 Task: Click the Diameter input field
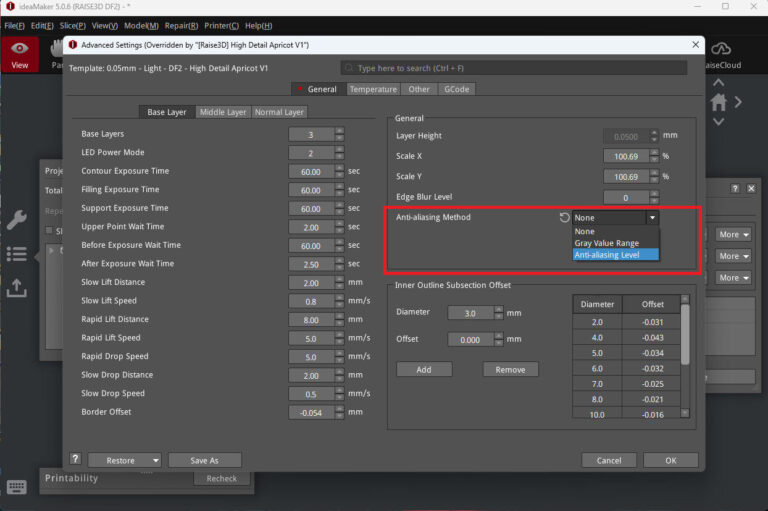coord(471,313)
